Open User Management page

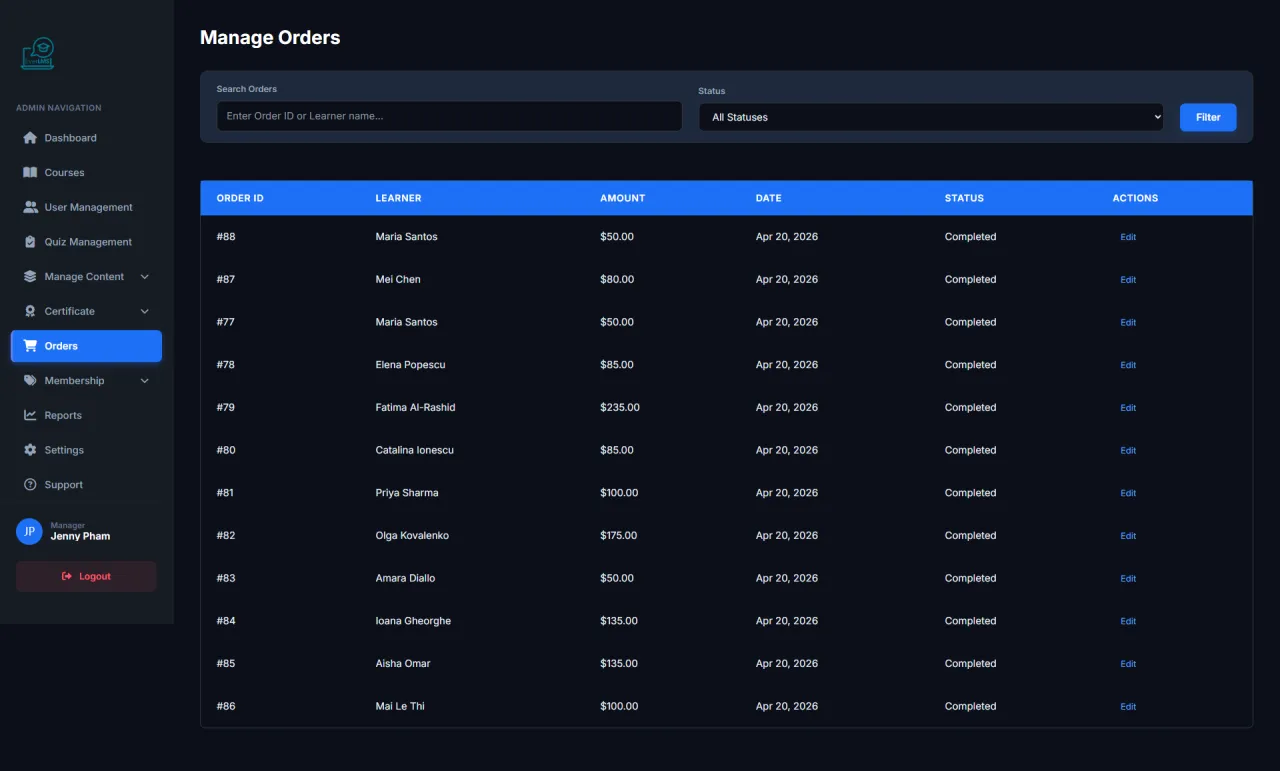click(86, 207)
